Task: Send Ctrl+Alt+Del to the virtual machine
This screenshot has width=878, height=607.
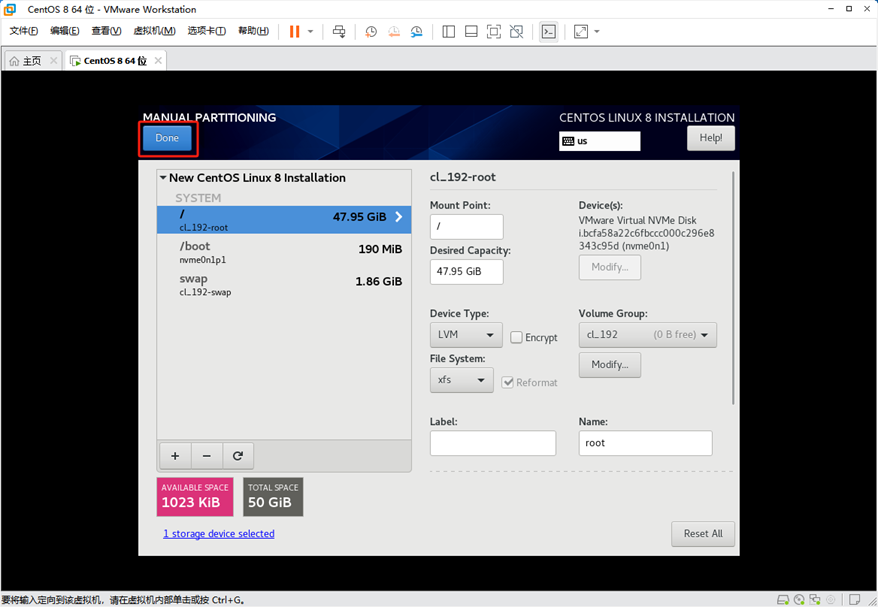Action: (x=339, y=31)
